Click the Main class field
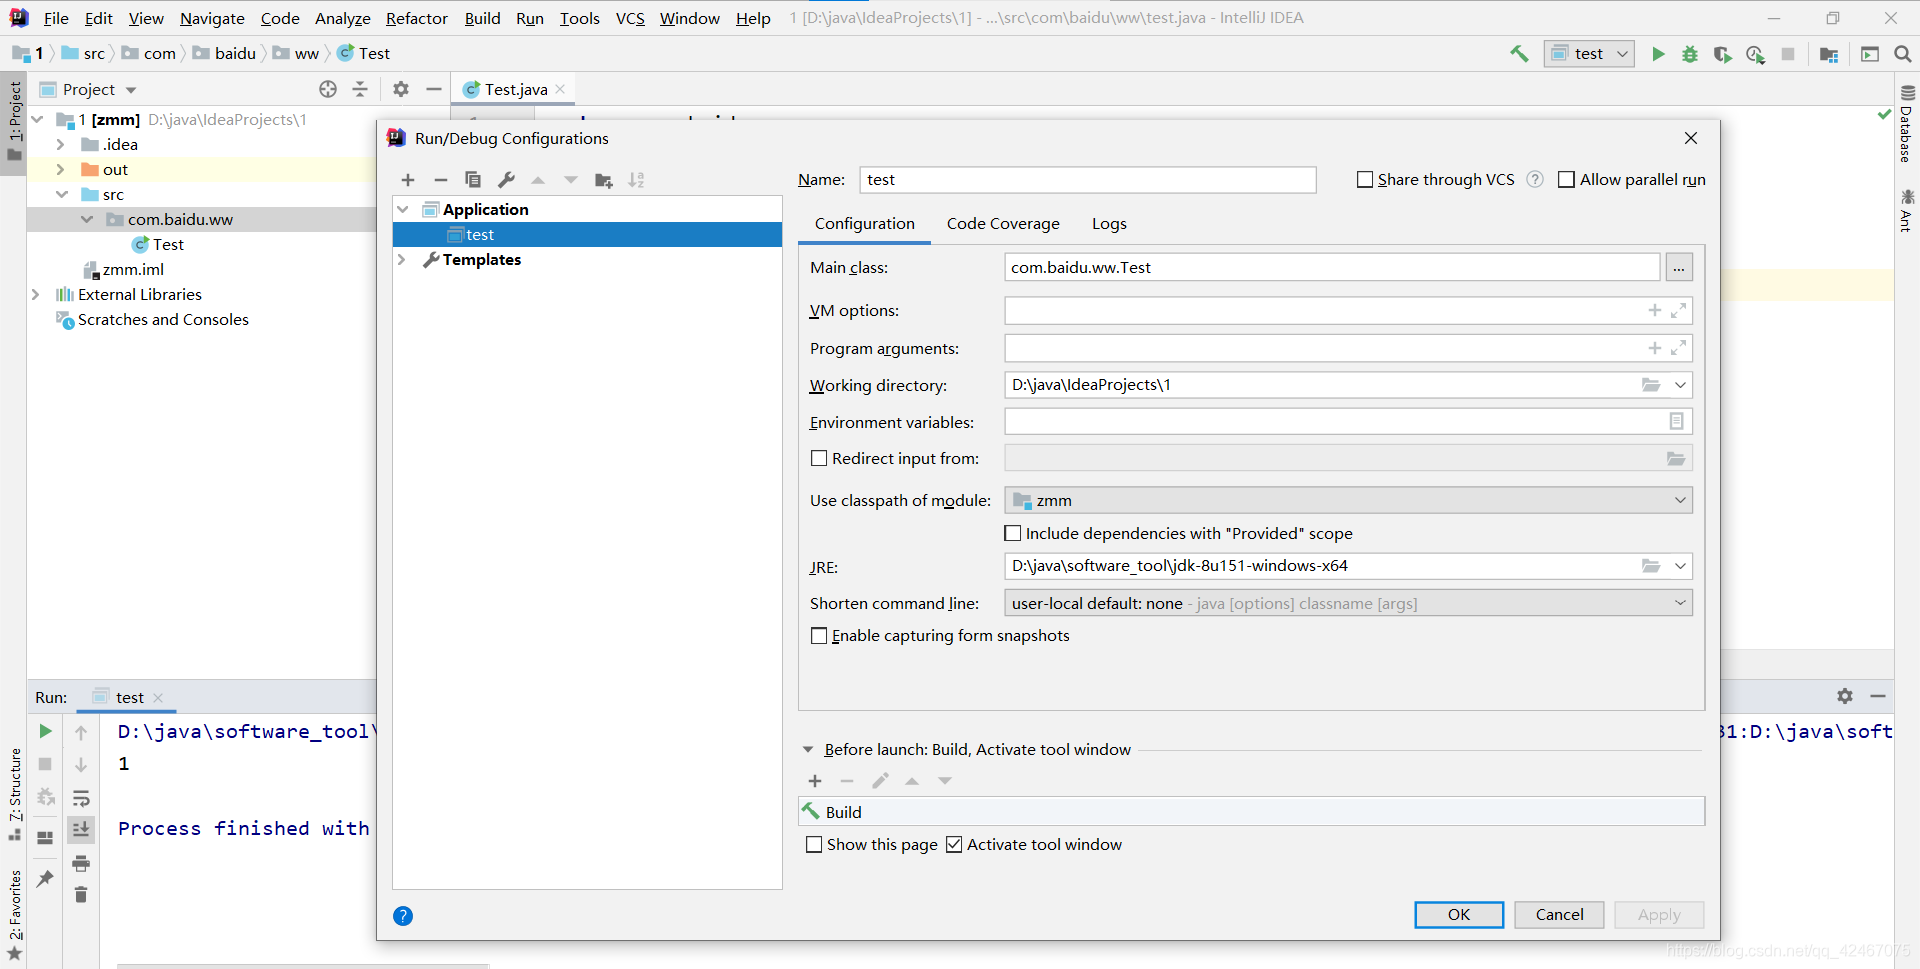This screenshot has width=1920, height=969. [1332, 268]
